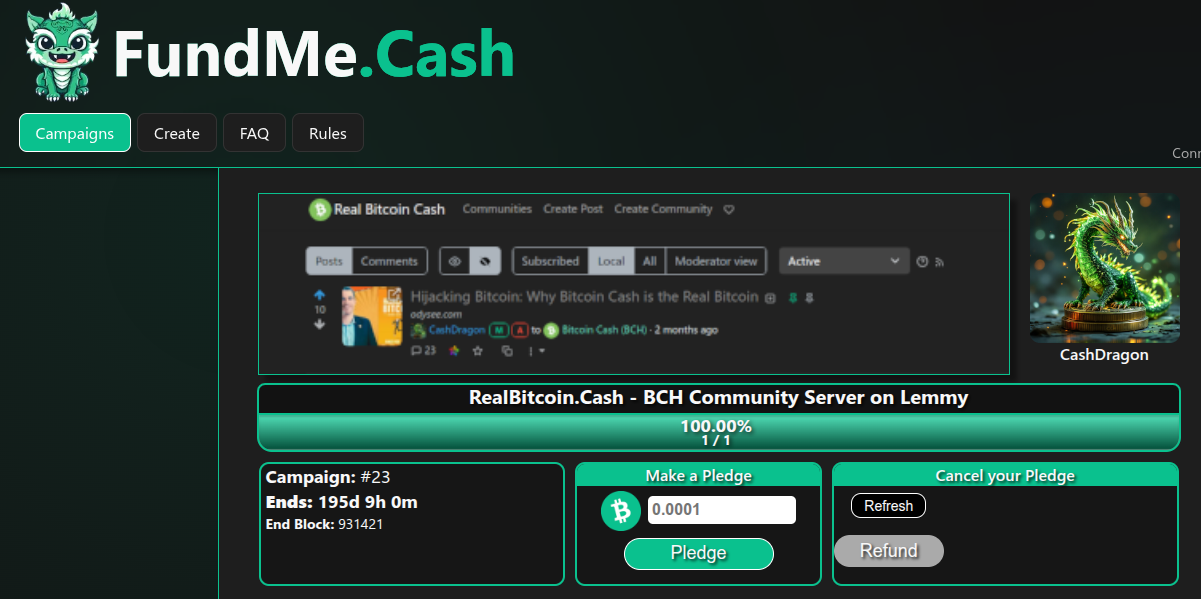Expand the more options caret under the post

point(540,351)
